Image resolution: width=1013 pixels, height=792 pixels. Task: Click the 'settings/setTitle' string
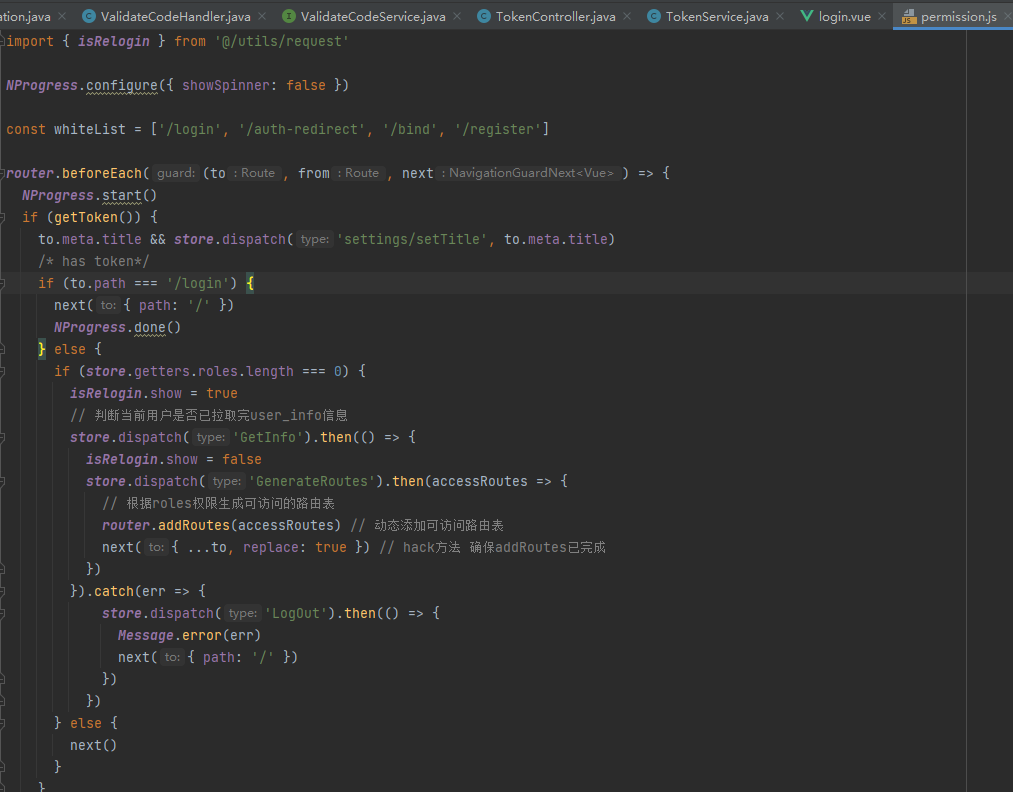(412, 239)
